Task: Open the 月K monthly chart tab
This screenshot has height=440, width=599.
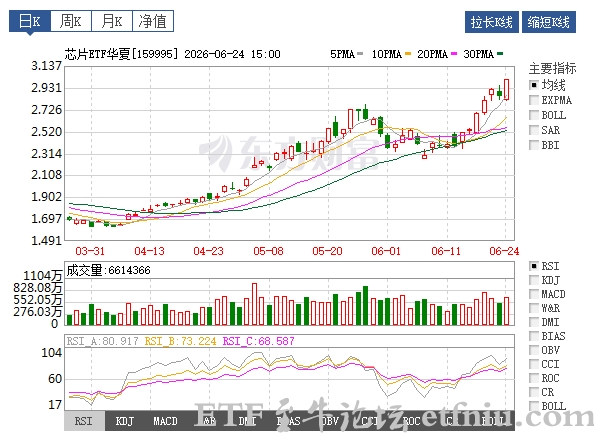Action: [112, 21]
